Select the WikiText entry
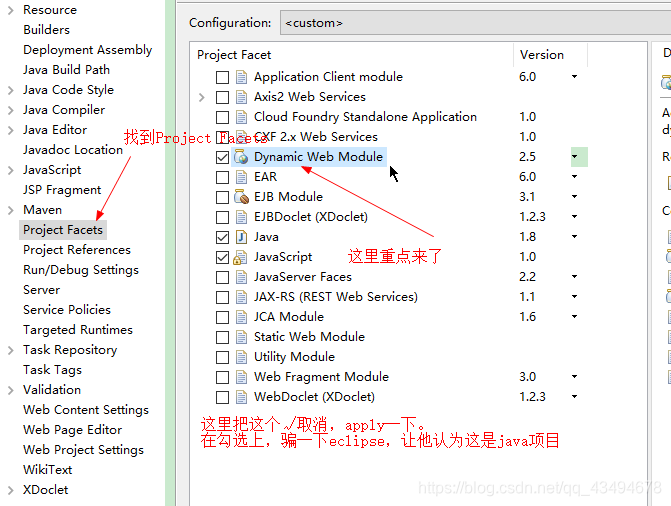Viewport: 671px width, 506px height. pos(48,470)
